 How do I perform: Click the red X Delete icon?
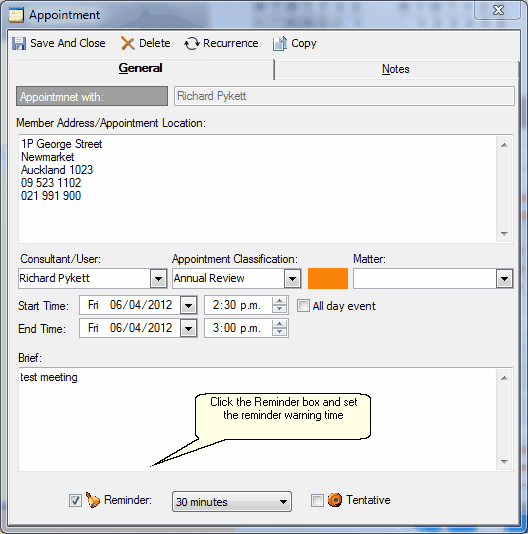[127, 44]
